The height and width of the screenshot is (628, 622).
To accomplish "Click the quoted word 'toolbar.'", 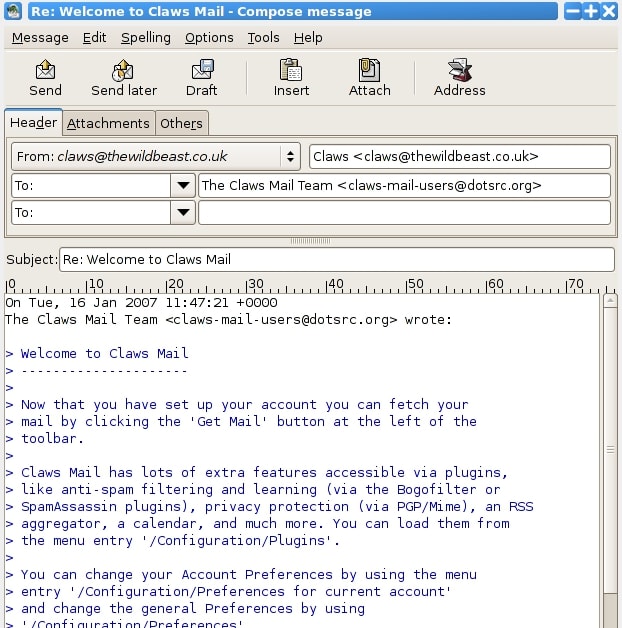I will 52,439.
